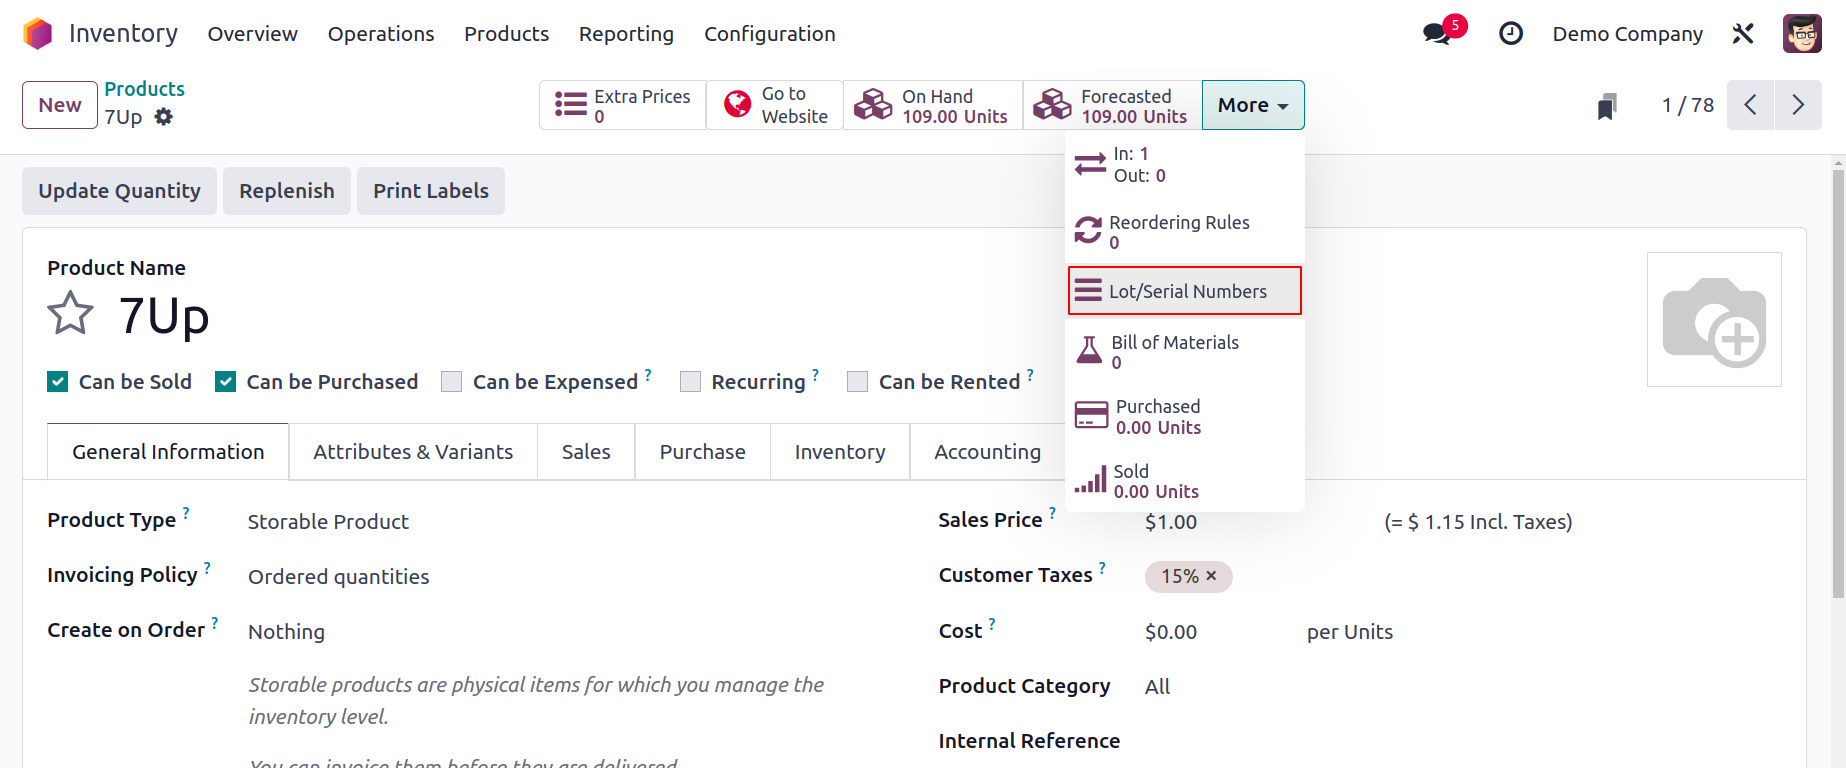
Task: Open Lot/Serial Numbers entry
Action: 1186,291
